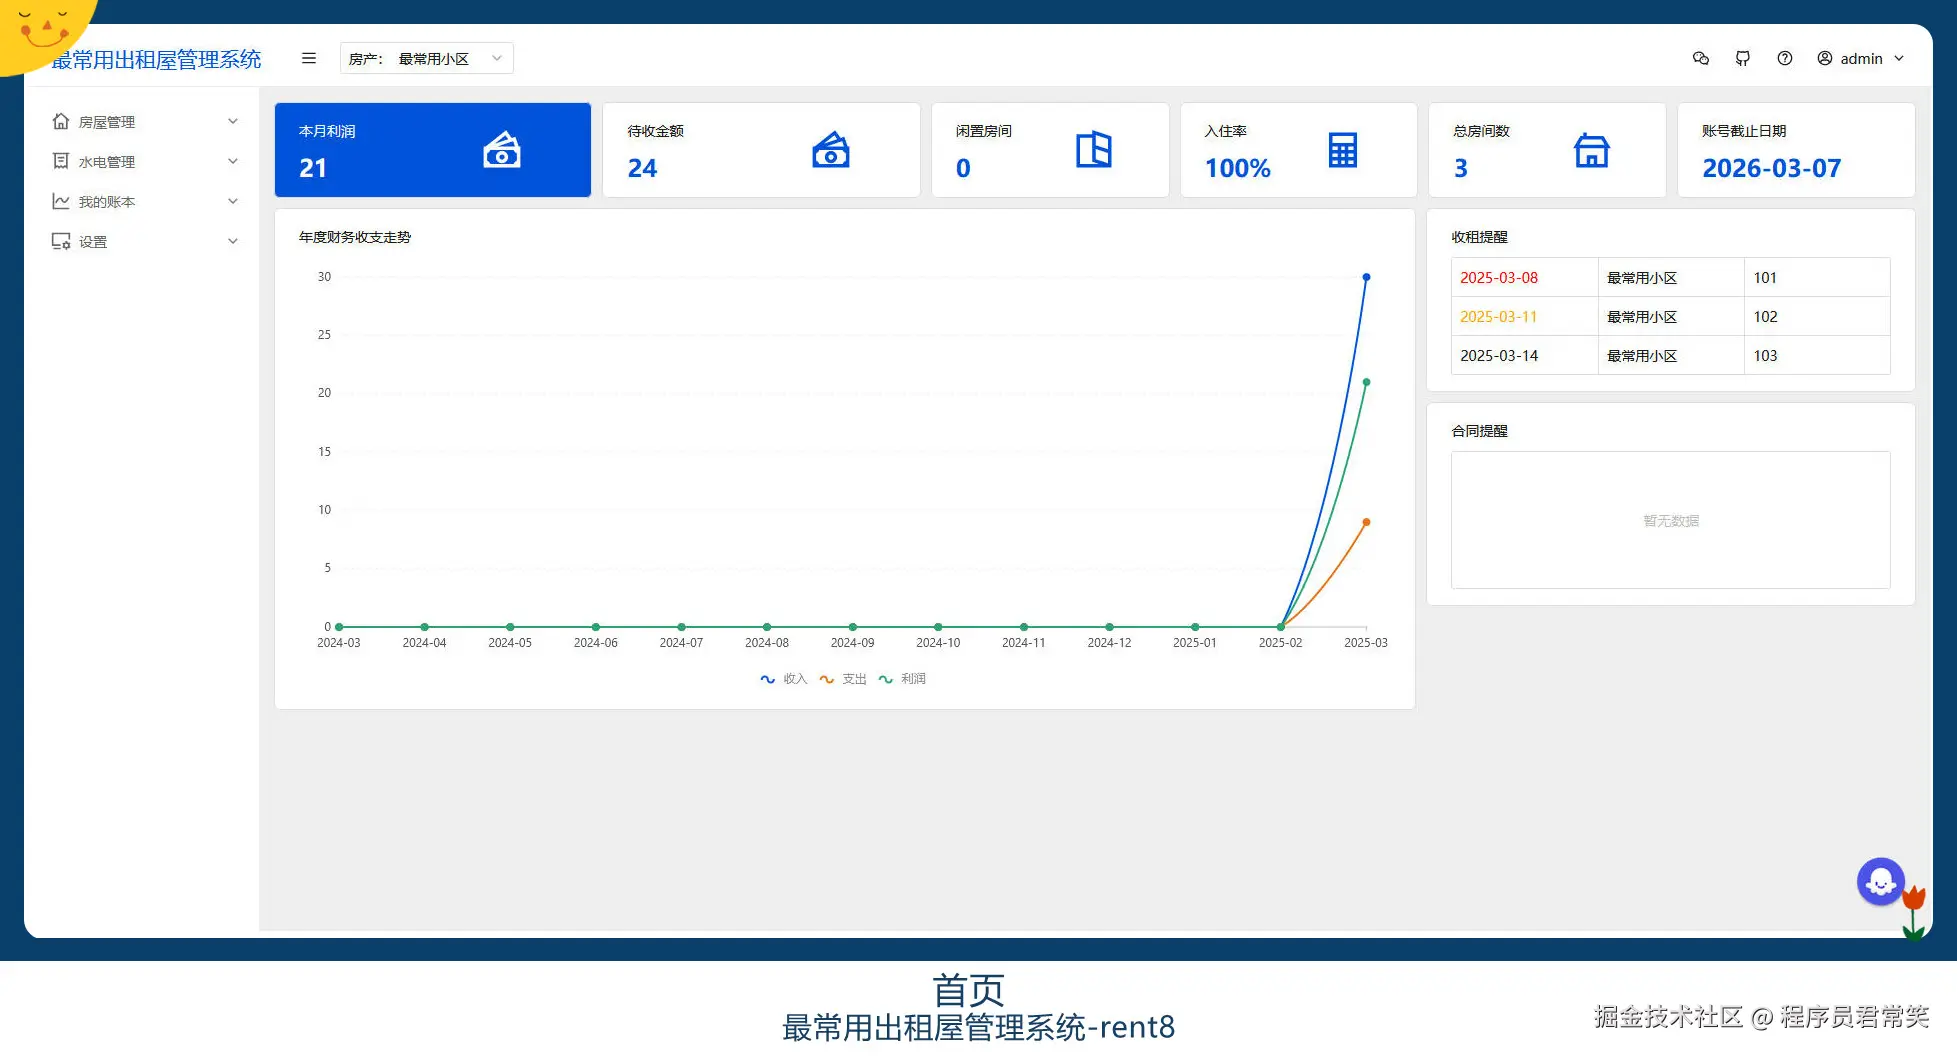Click 最常用小区 in the 2025-03-11 row
This screenshot has height=1058, width=1957.
tap(1642, 317)
